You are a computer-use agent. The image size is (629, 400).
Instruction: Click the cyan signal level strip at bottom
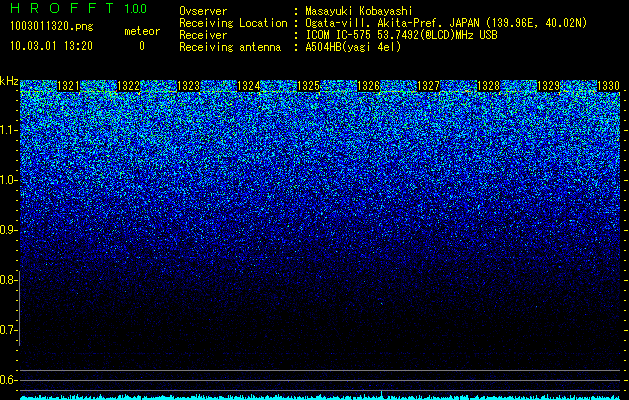320,398
